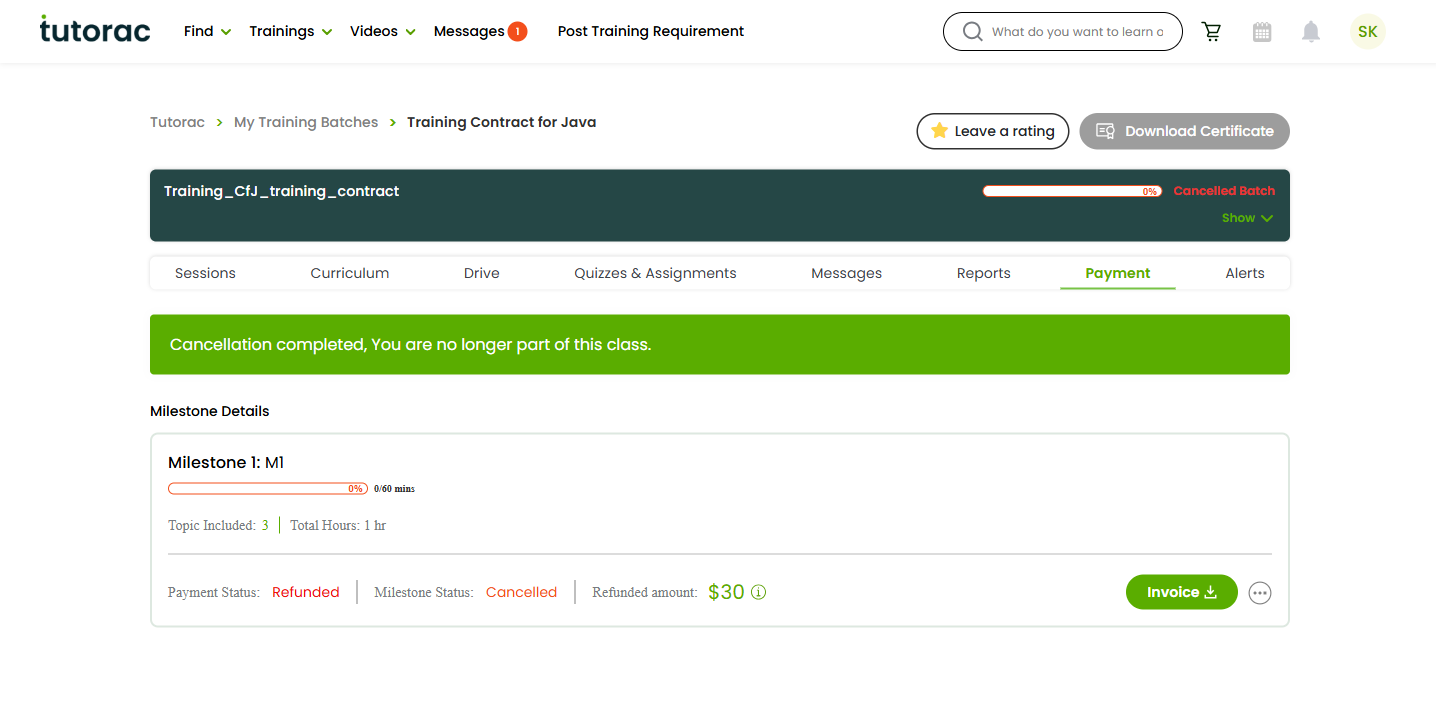Viewport: 1436px width, 707px height.
Task: Expand the Trainings dropdown menu
Action: click(x=290, y=32)
